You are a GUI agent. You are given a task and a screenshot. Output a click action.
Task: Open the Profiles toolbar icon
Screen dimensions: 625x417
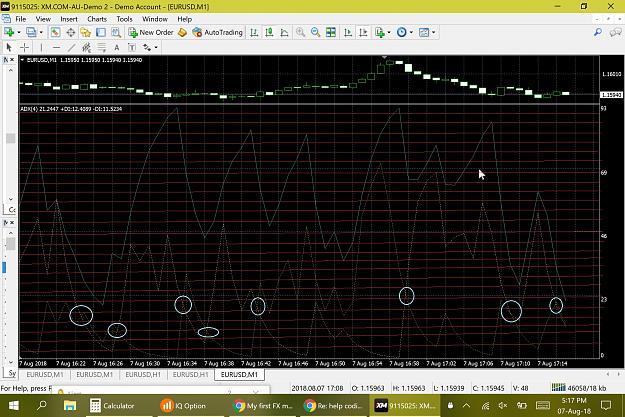[31, 32]
